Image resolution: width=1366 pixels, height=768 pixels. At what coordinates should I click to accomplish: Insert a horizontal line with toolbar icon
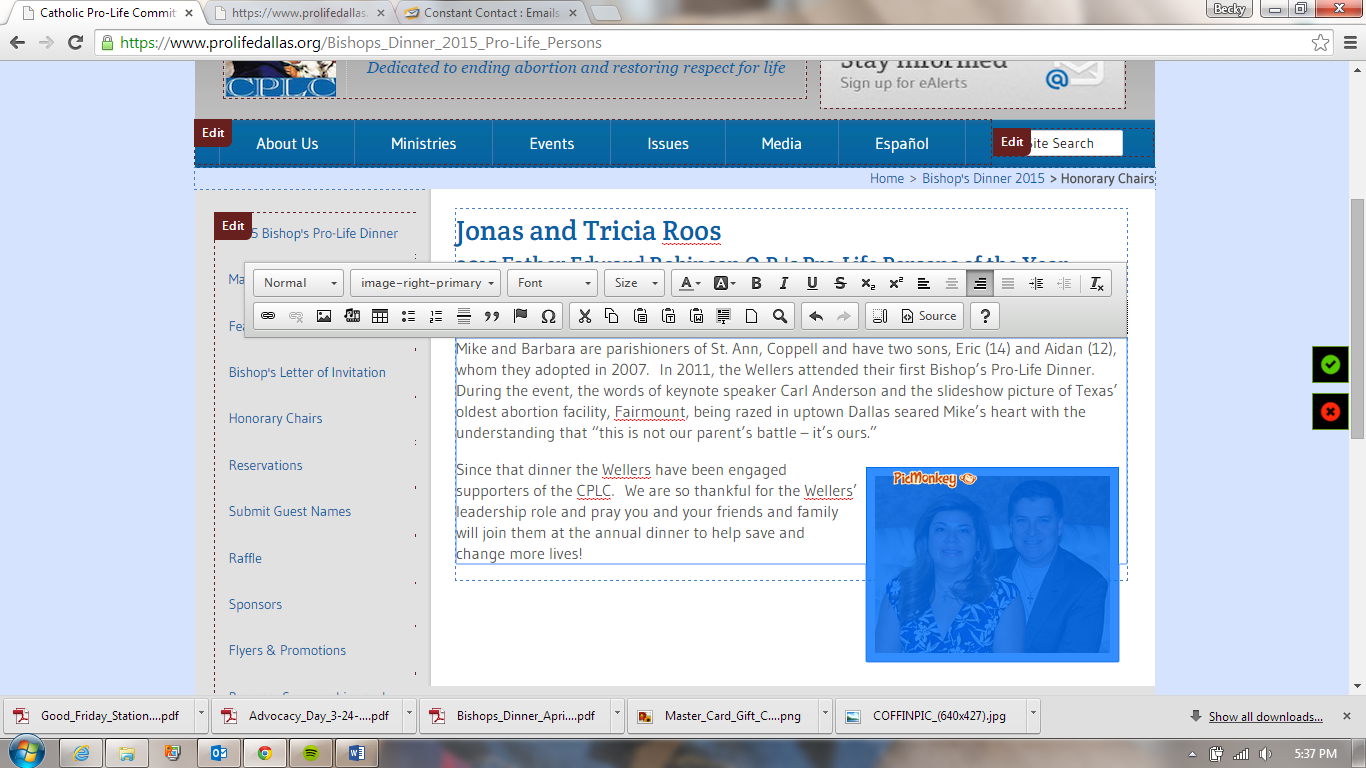point(464,316)
